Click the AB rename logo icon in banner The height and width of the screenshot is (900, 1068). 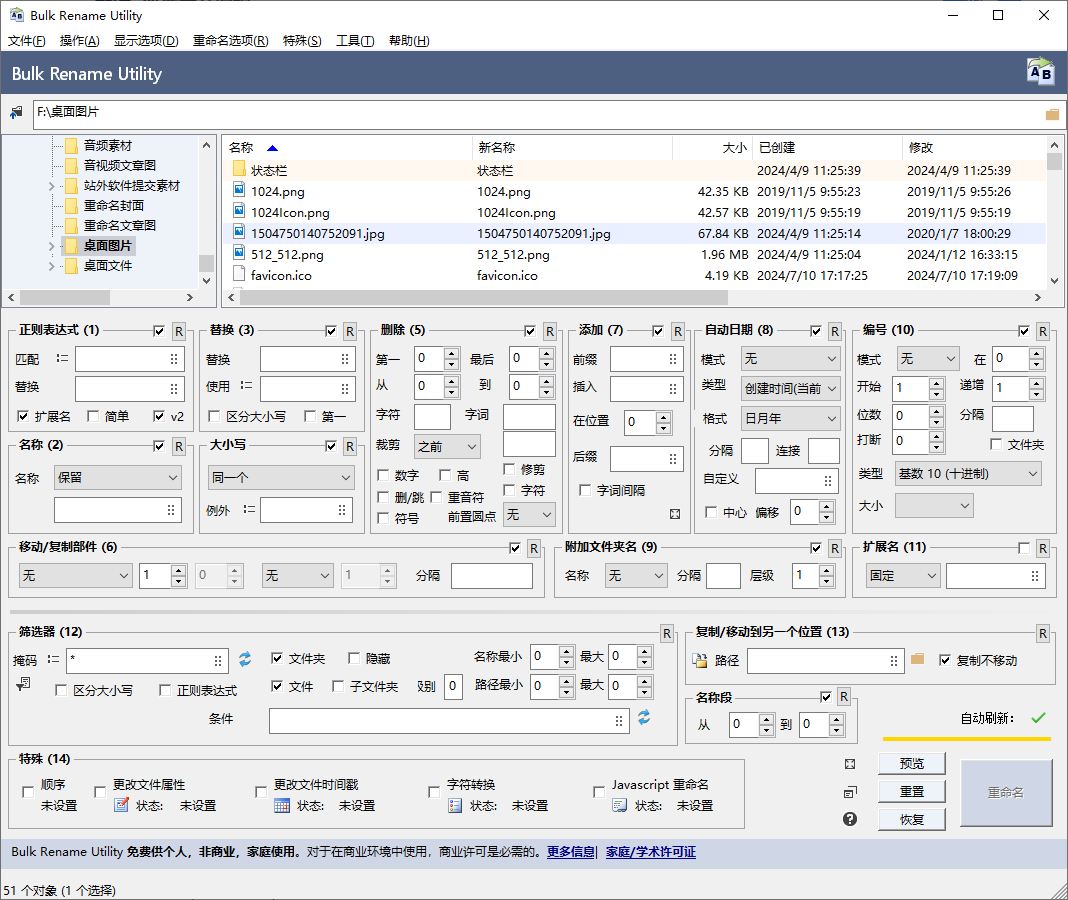point(1040,71)
